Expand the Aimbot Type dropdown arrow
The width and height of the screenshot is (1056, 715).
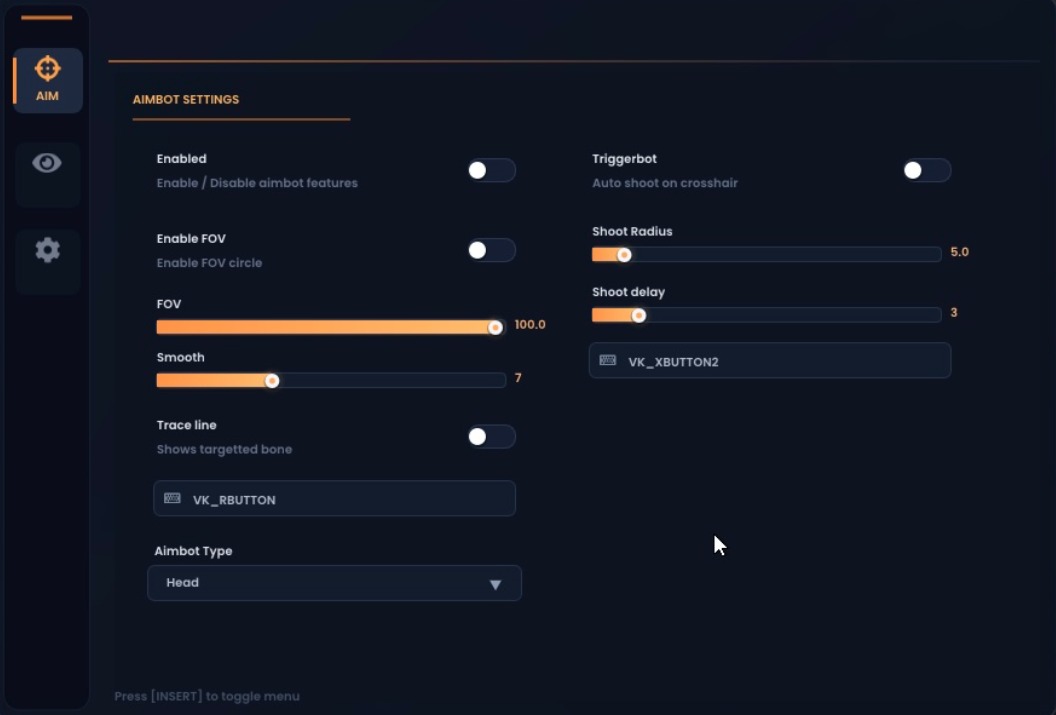coord(495,584)
